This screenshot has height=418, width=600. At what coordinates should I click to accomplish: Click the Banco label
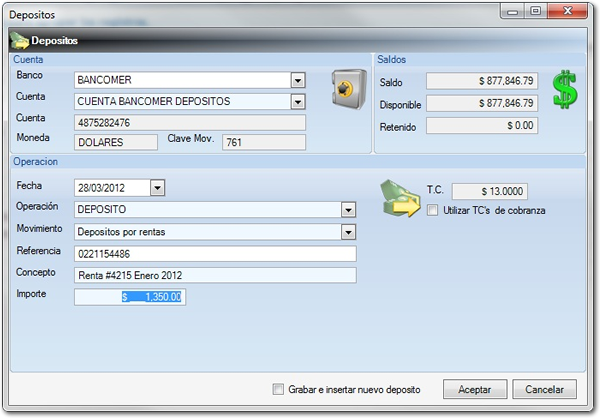pyautogui.click(x=29, y=75)
